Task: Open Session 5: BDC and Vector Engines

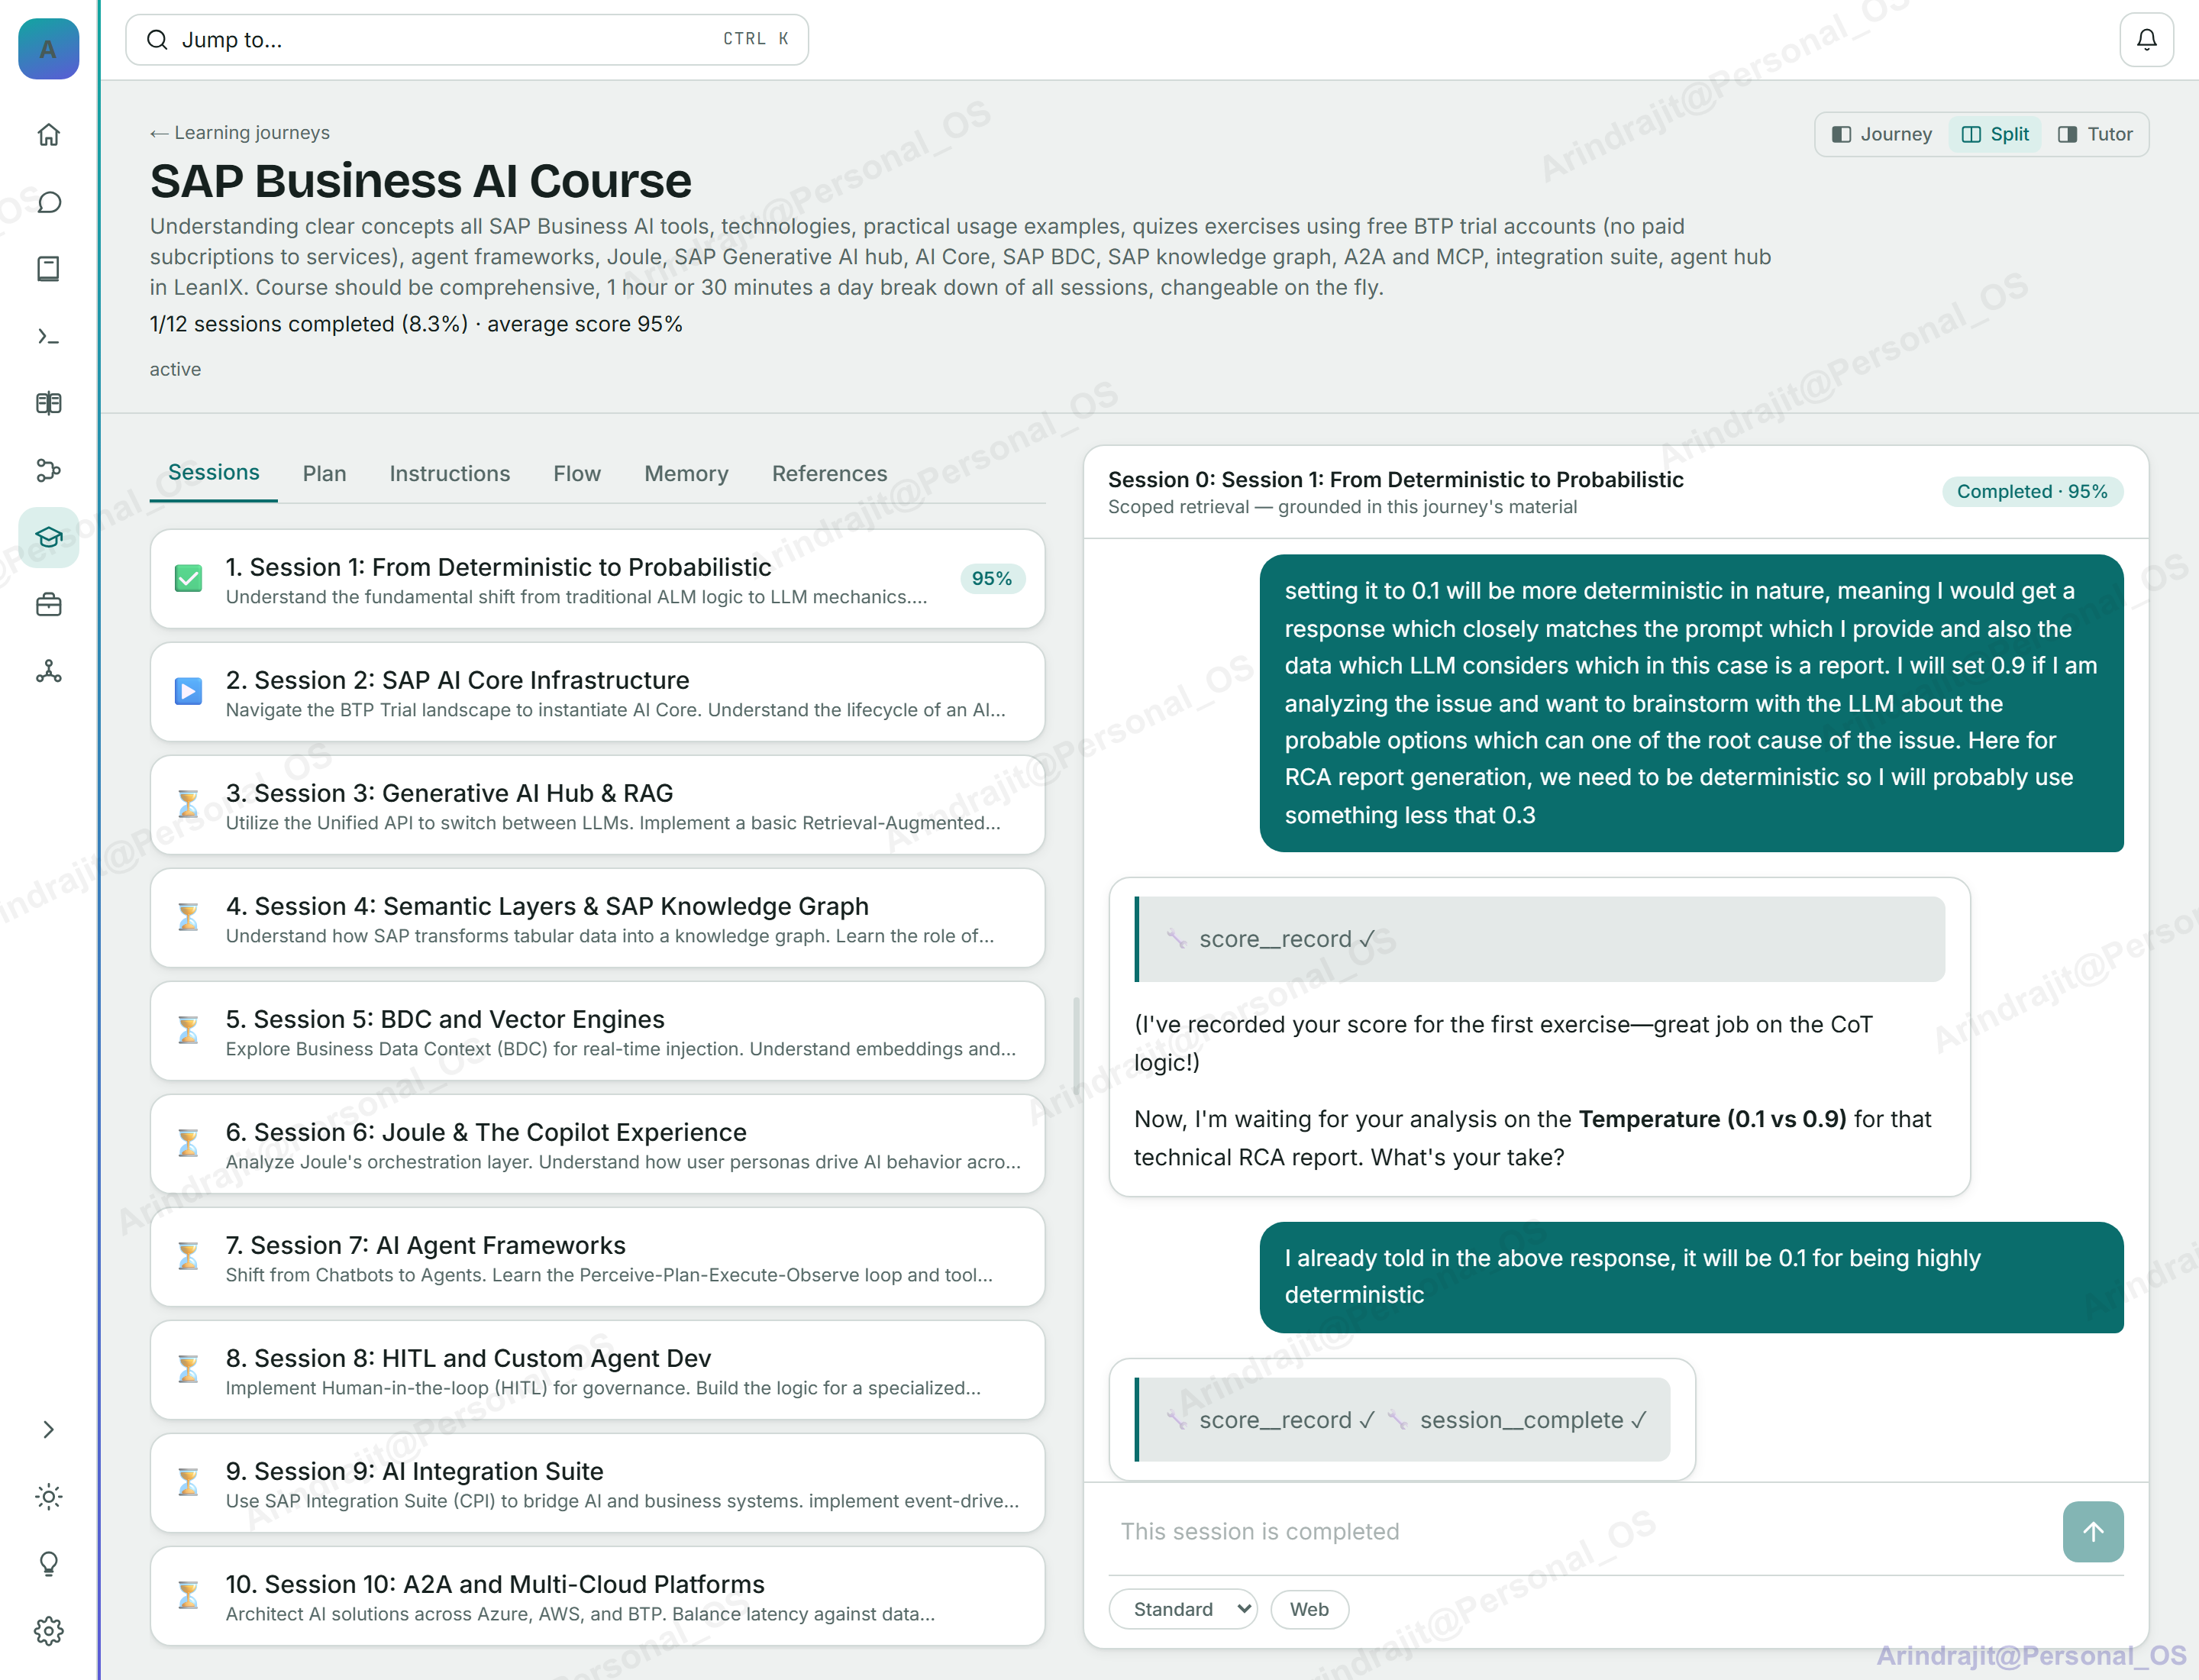Action: pyautogui.click(x=597, y=1031)
